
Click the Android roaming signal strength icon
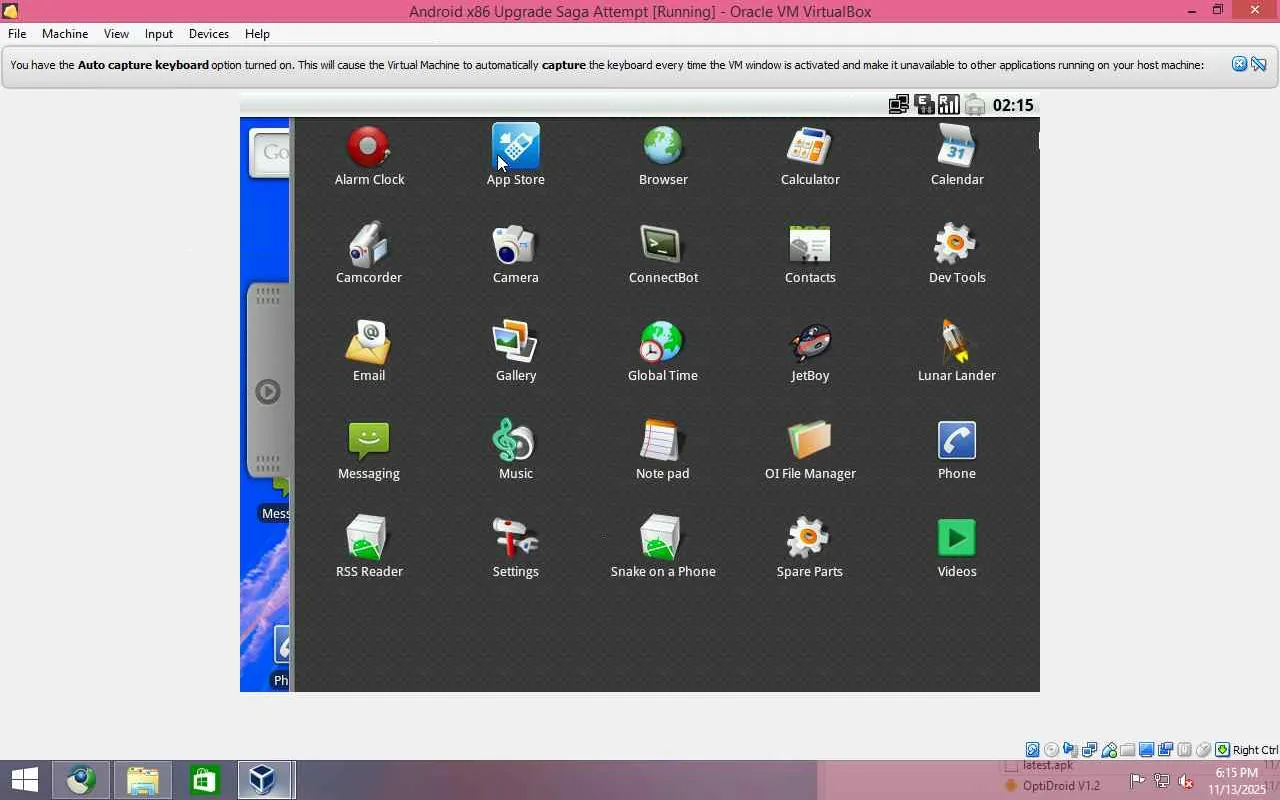tap(949, 105)
